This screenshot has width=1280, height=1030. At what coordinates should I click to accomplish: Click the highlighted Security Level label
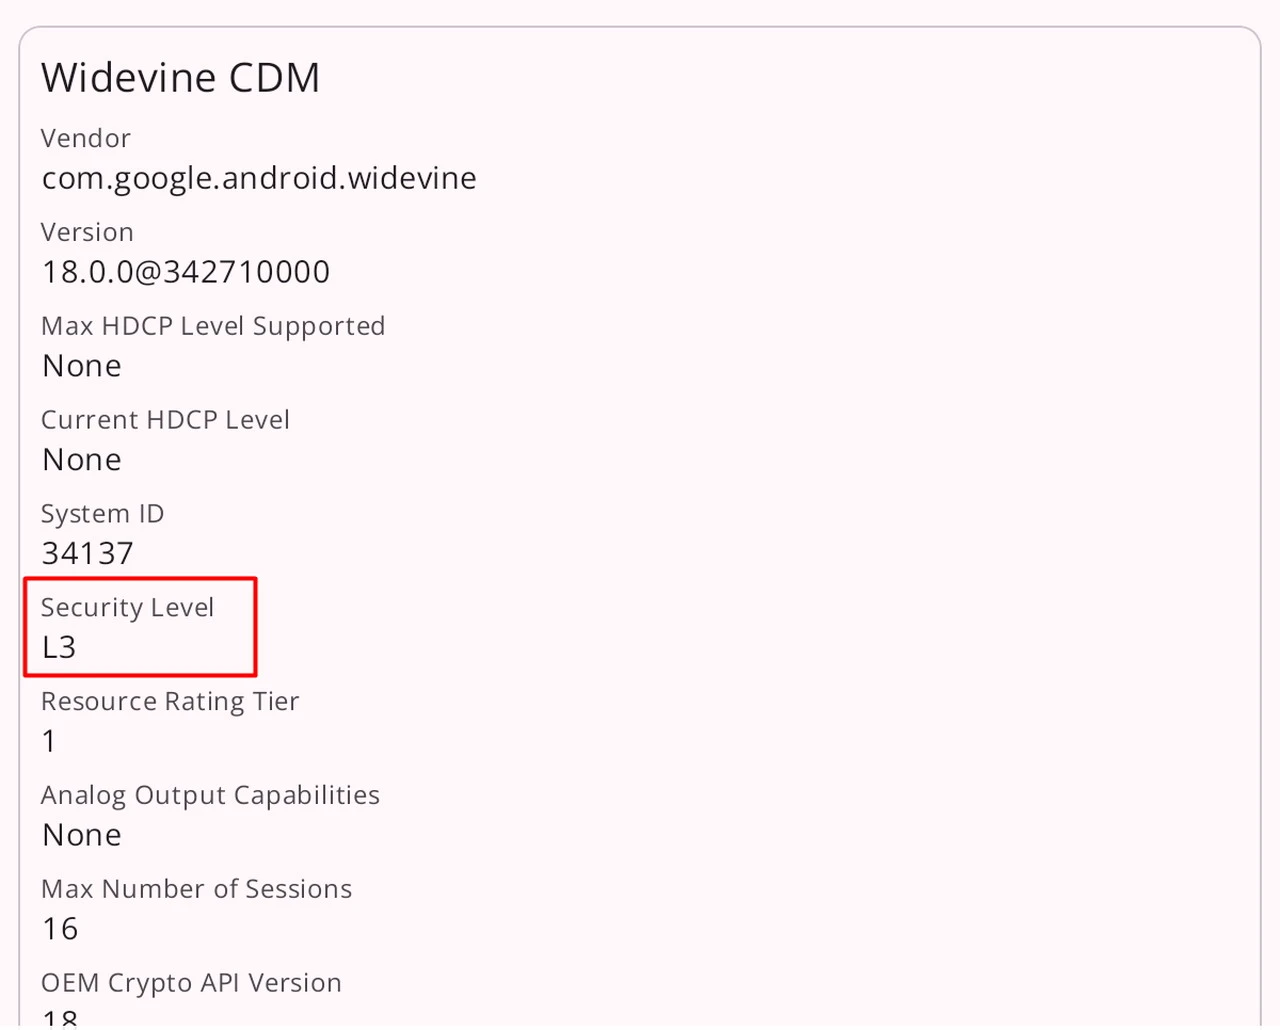tap(127, 607)
